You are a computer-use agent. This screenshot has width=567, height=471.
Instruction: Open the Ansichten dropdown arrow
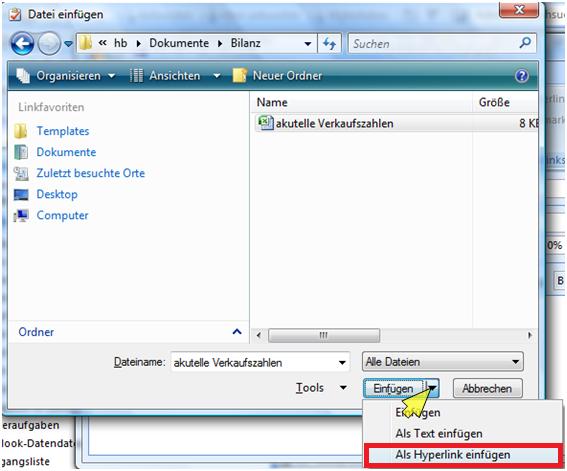point(217,76)
